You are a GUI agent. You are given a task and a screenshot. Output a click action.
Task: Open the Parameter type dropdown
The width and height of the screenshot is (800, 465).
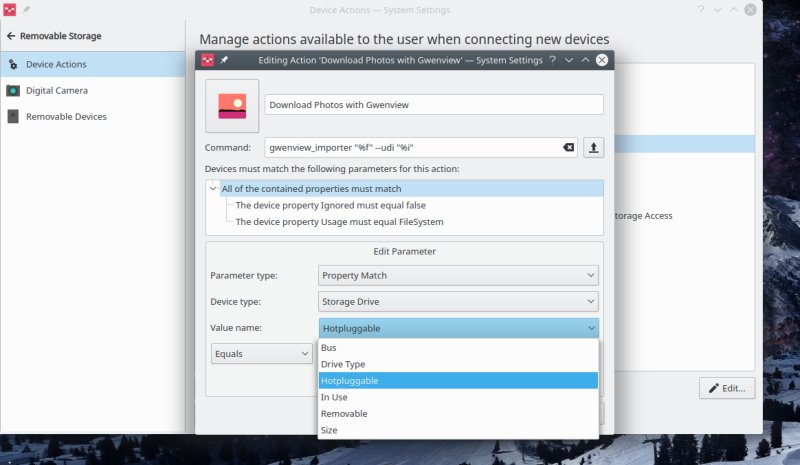coord(458,275)
